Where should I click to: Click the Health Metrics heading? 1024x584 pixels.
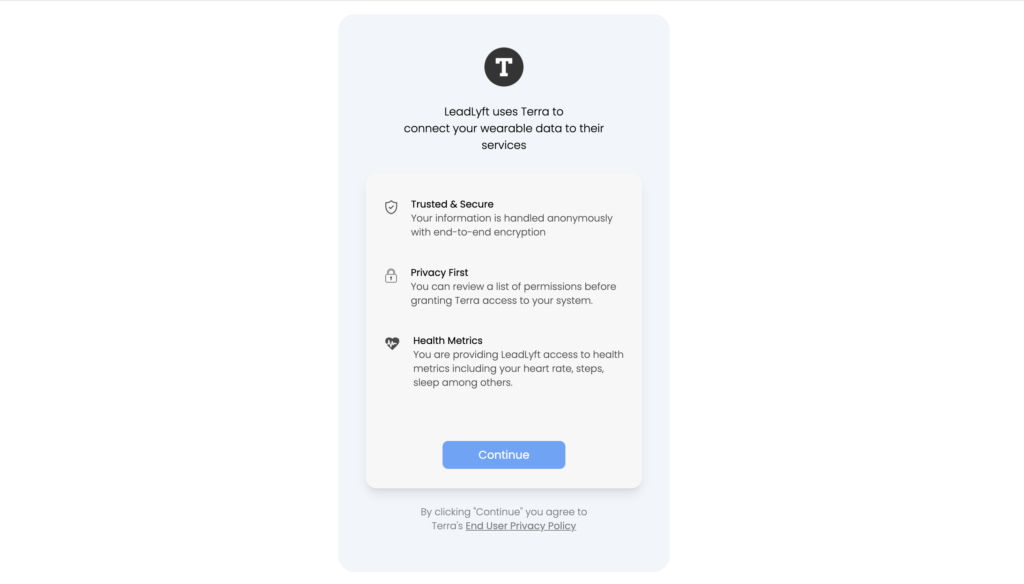click(x=446, y=340)
